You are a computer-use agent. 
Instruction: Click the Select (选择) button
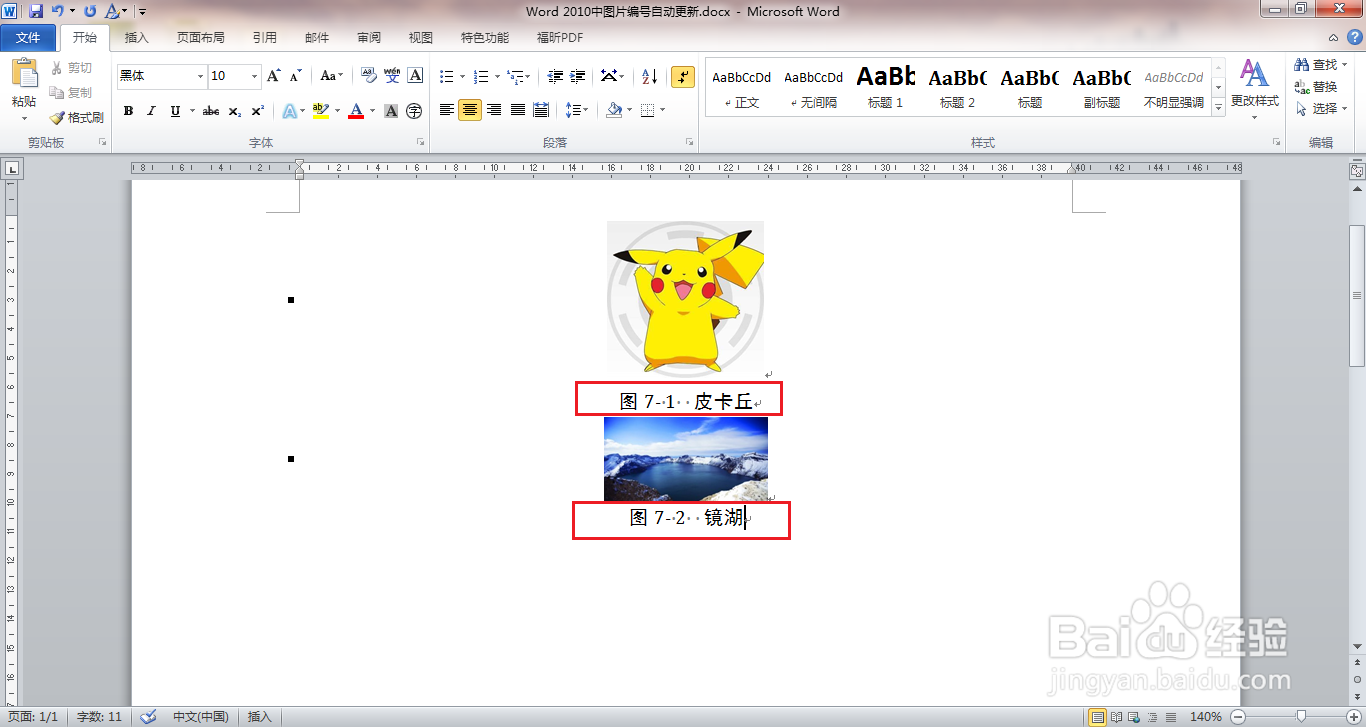pyautogui.click(x=1320, y=109)
